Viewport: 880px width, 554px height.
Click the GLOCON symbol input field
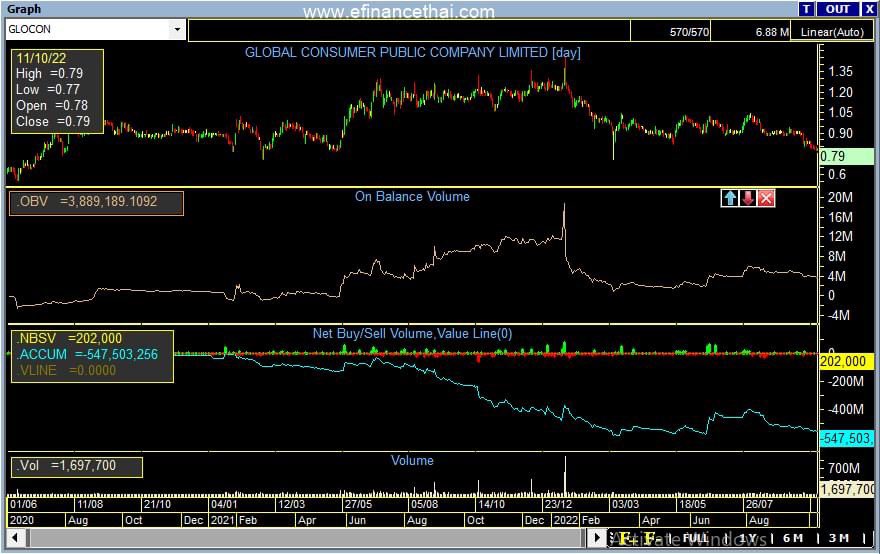[88, 29]
